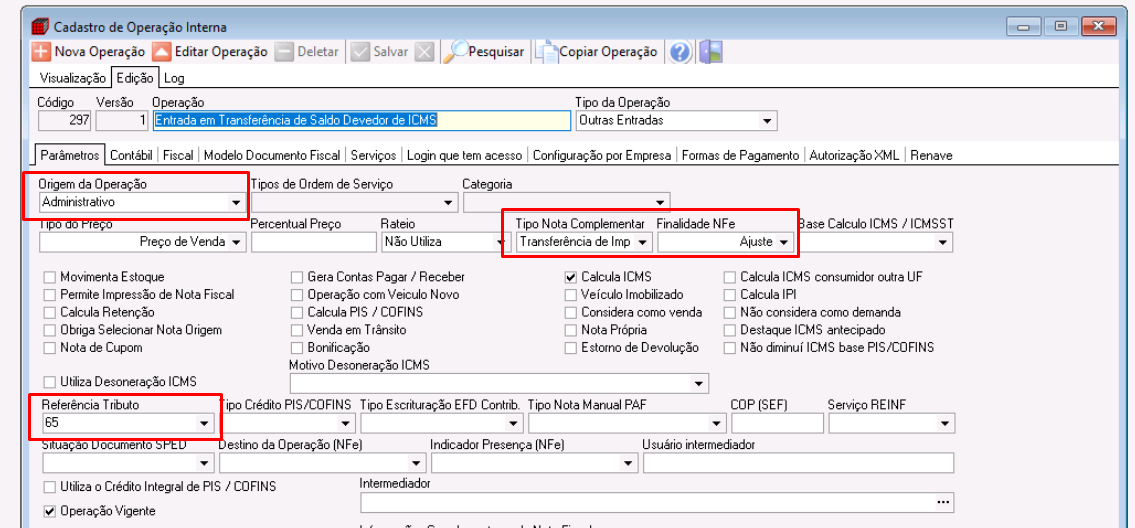The width and height of the screenshot is (1135, 528).
Task: Open the Destino da Operação (NFe) dropdown
Action: click(416, 462)
